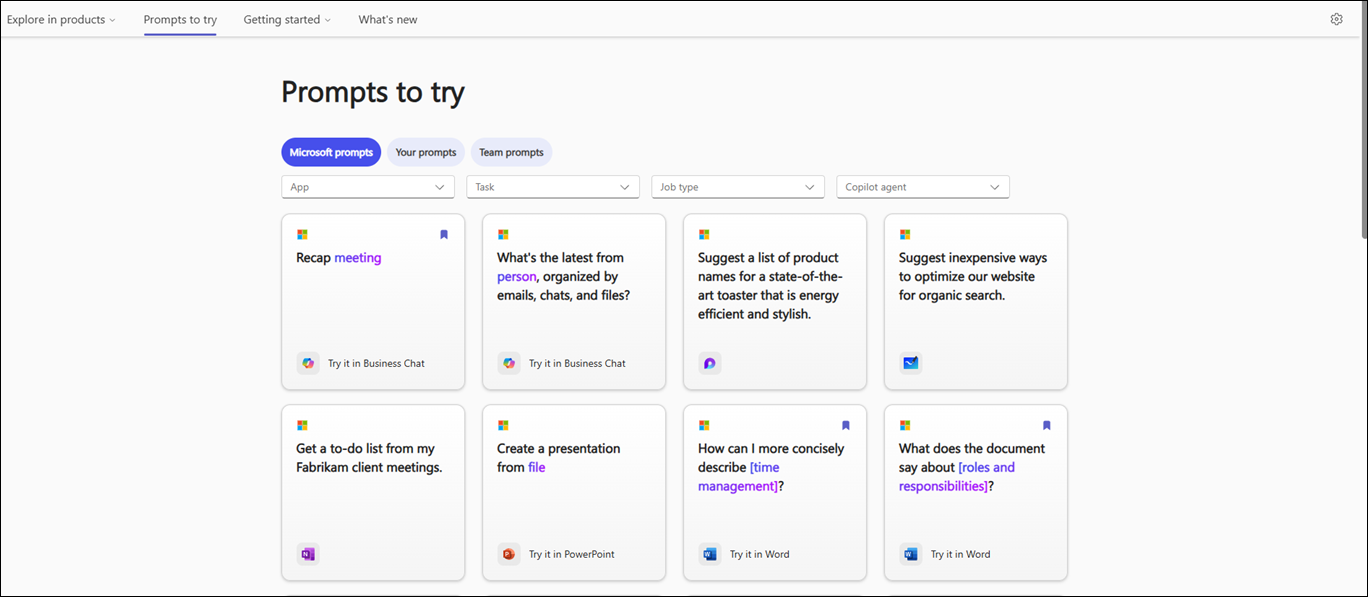Image resolution: width=1368 pixels, height=597 pixels.
Task: Unsave the roles and responsibilities prompt bookmark
Action: click(x=1046, y=425)
